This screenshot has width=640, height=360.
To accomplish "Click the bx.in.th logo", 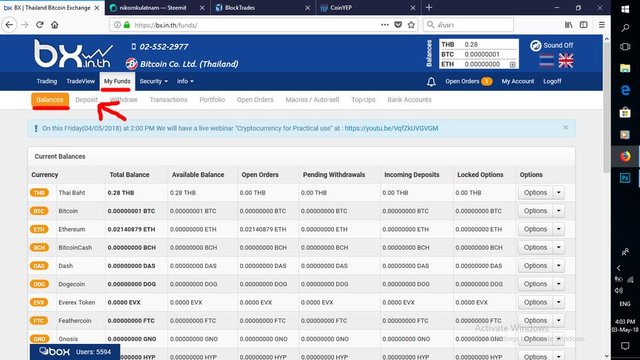I will (73, 53).
